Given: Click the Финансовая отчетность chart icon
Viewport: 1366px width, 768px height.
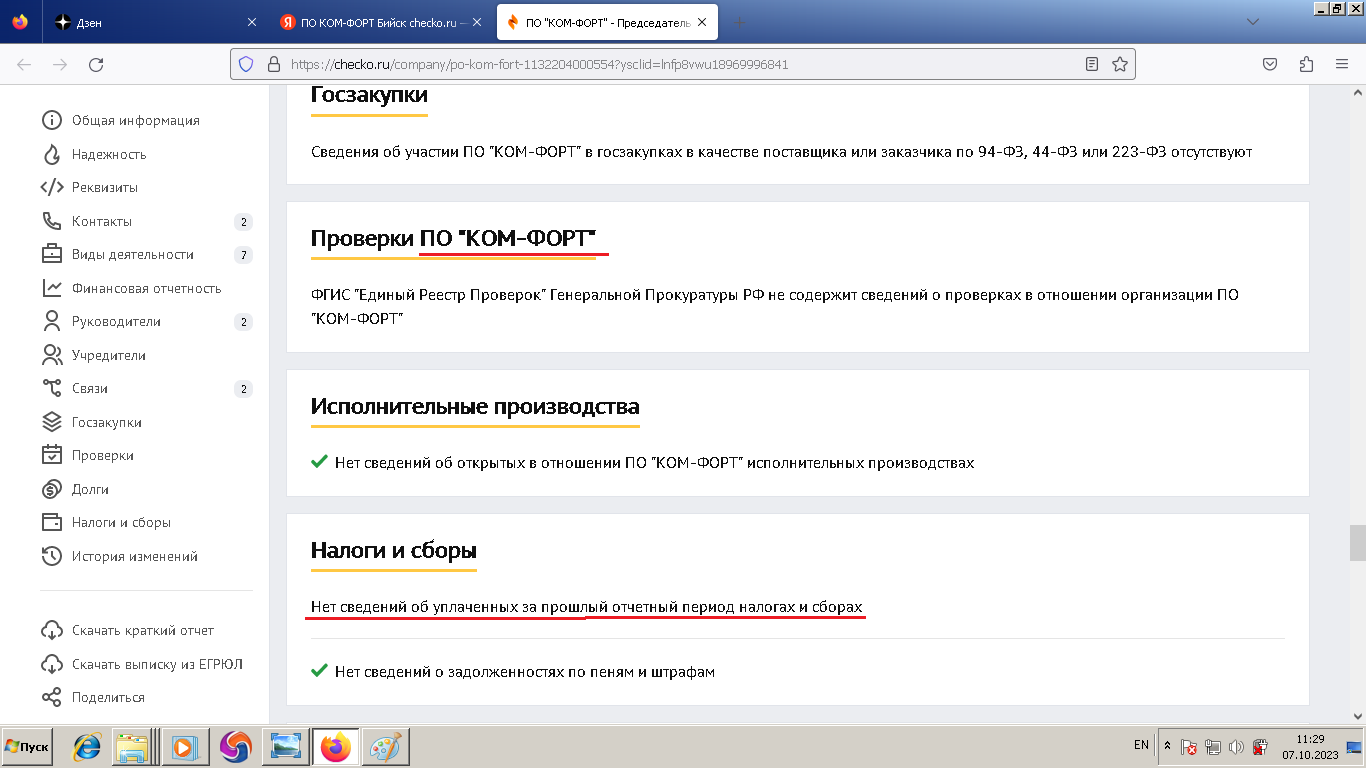Looking at the screenshot, I should click(x=52, y=288).
